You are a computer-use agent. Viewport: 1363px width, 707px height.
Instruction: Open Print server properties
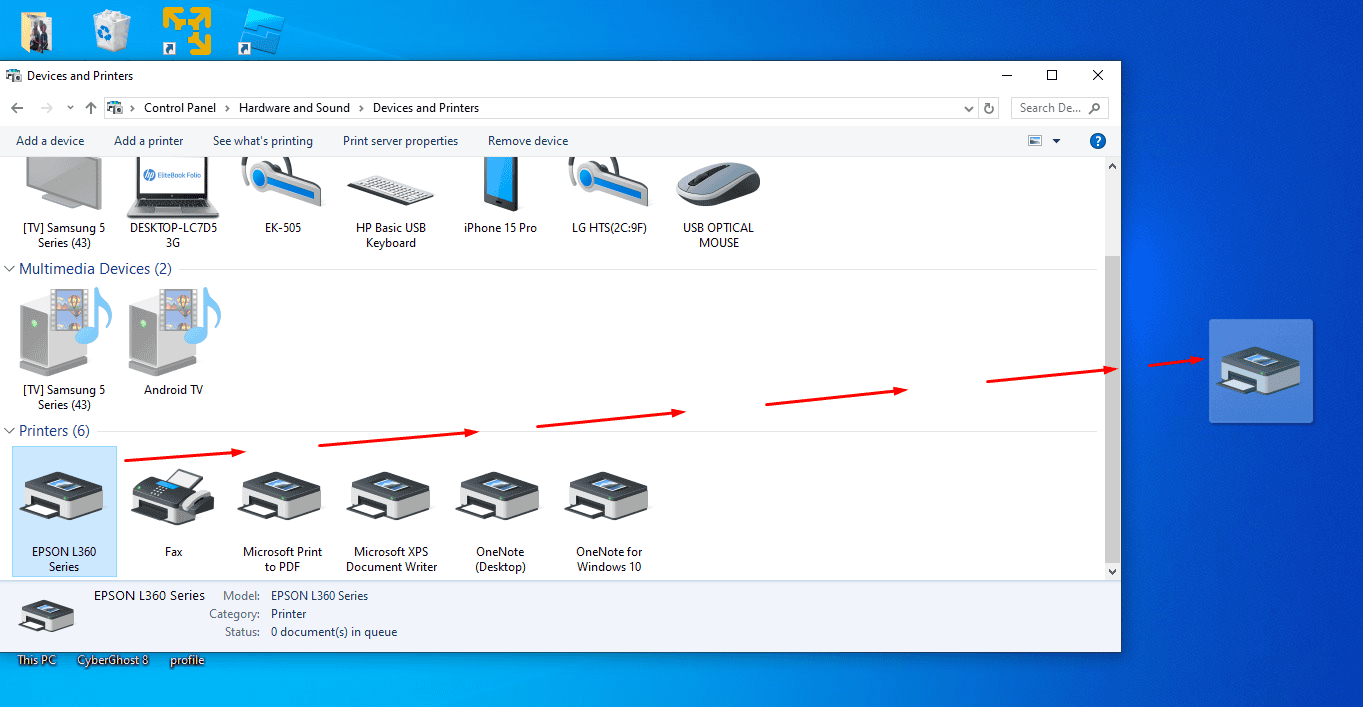click(x=400, y=141)
